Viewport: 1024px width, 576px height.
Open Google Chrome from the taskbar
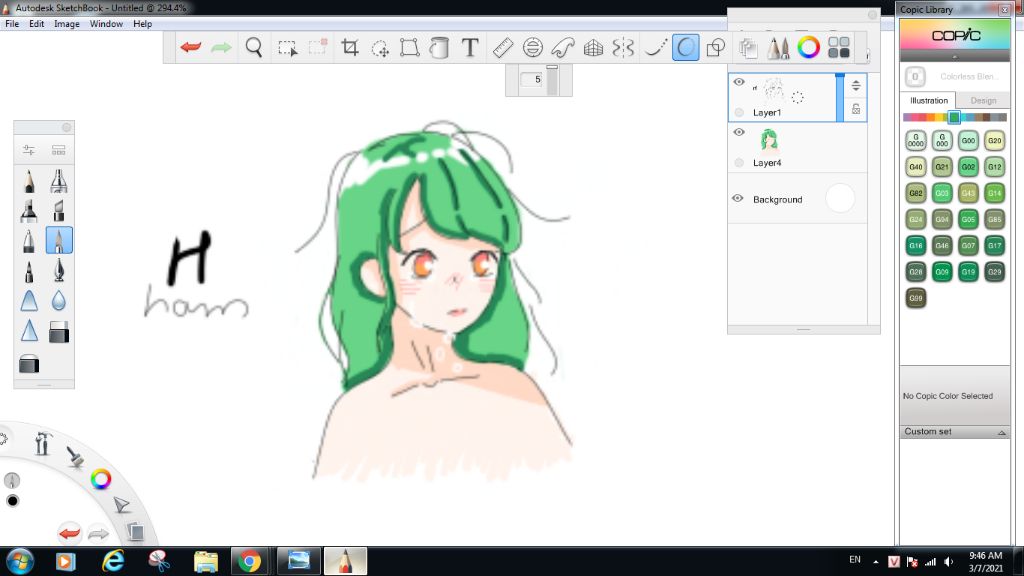[x=249, y=561]
